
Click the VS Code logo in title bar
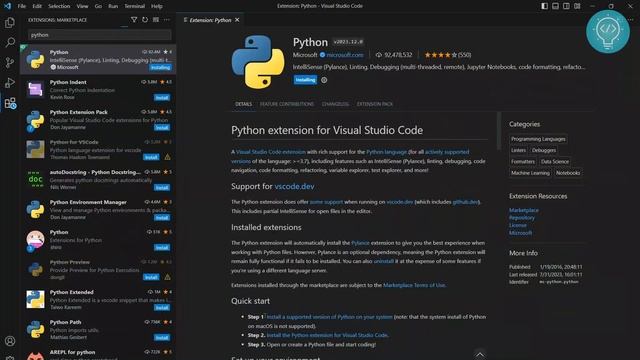pos(7,6)
